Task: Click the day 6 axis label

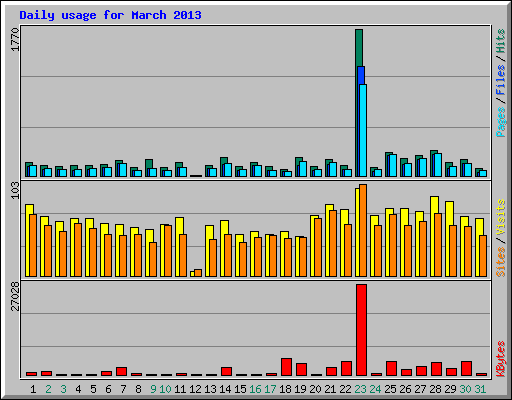Action: 108,389
